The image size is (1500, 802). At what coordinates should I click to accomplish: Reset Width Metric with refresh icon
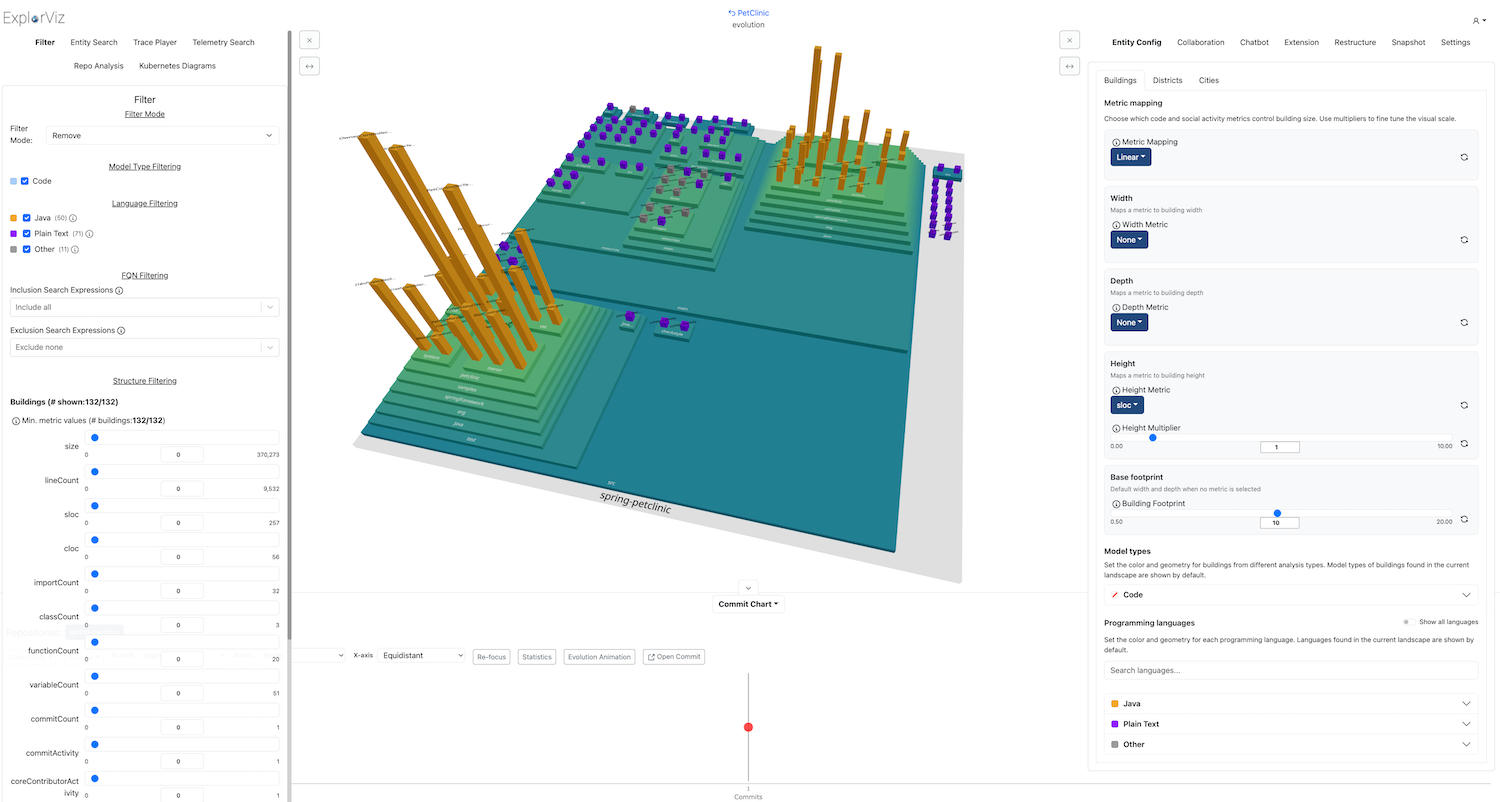1464,240
